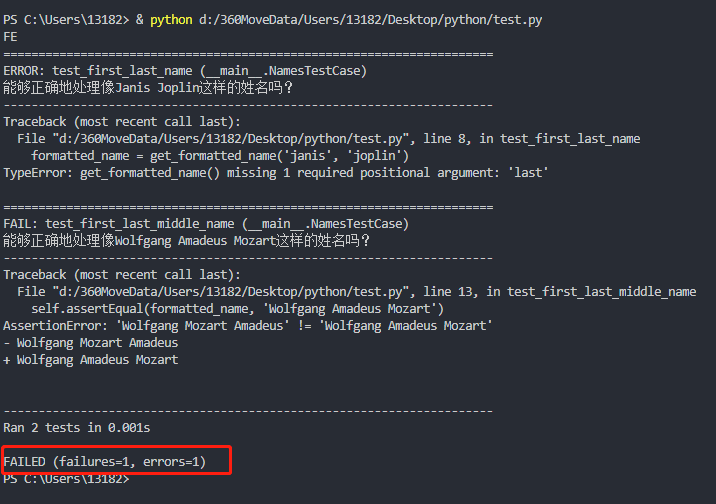The height and width of the screenshot is (504, 716).
Task: Click the first 'Traceback (most recent call last)' line
Action: click(122, 122)
